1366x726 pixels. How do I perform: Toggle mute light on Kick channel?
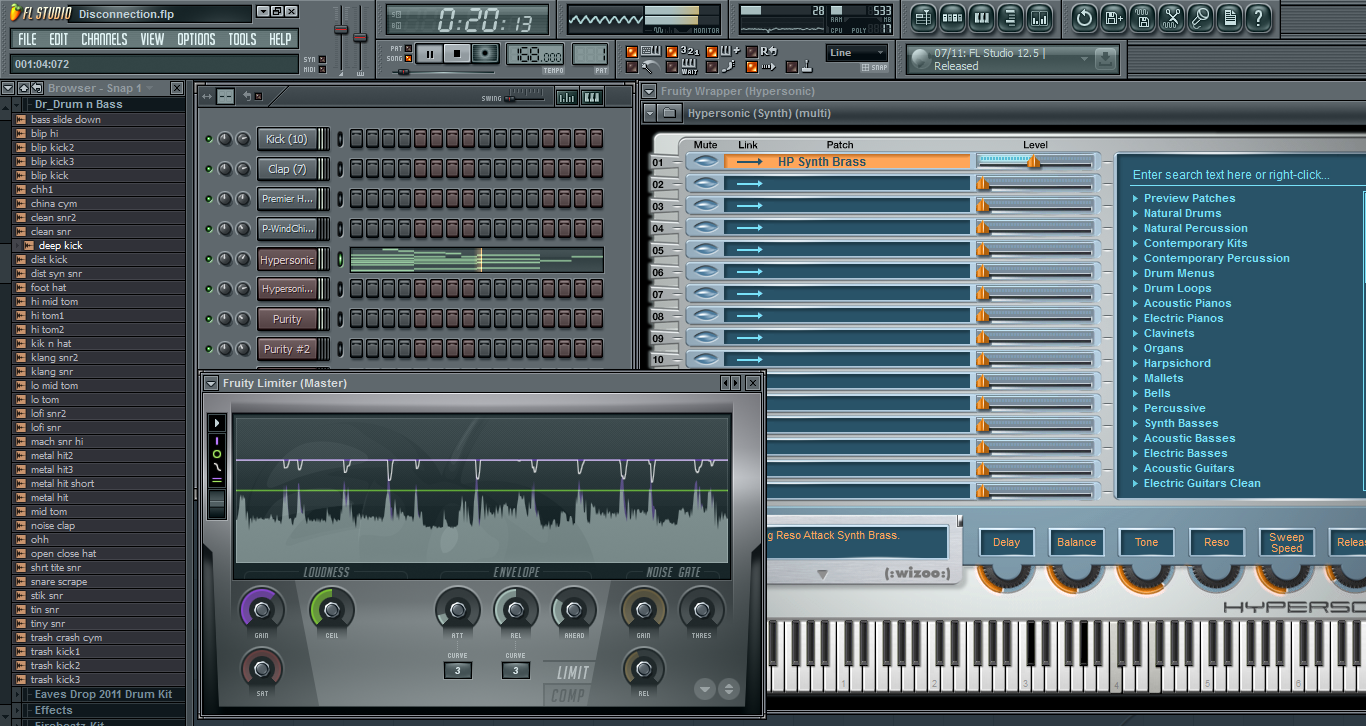pos(209,139)
